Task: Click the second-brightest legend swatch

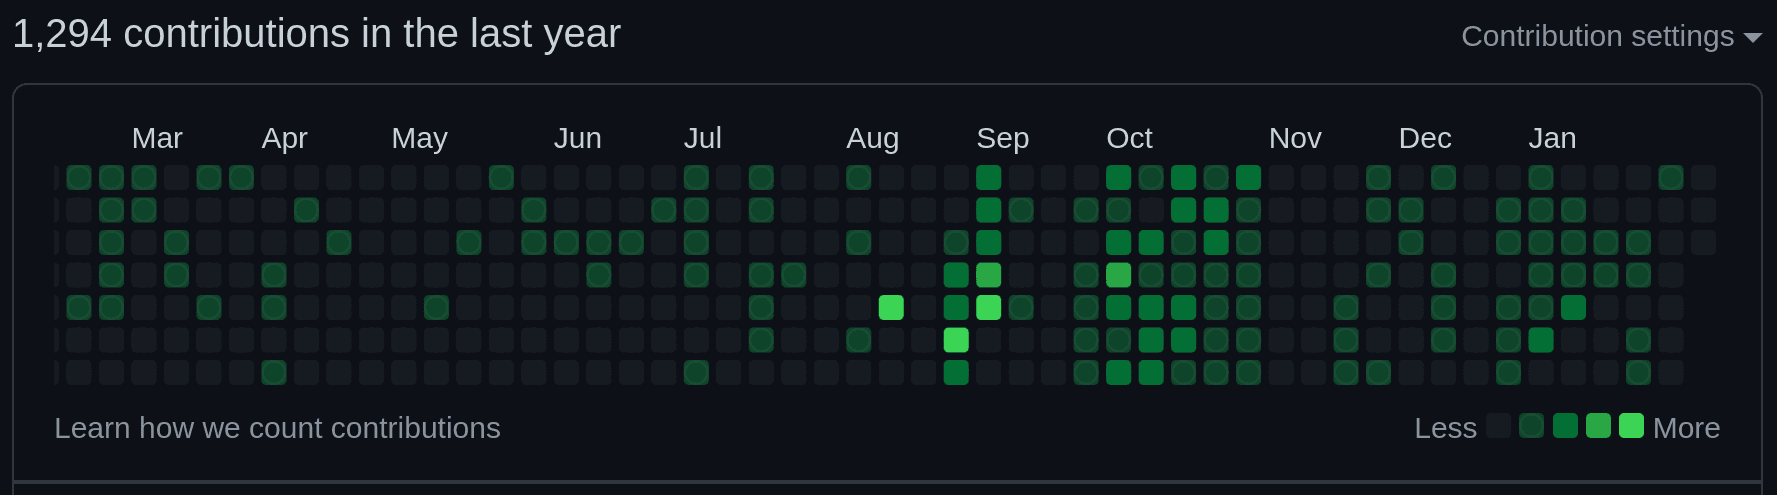Action: [1598, 426]
